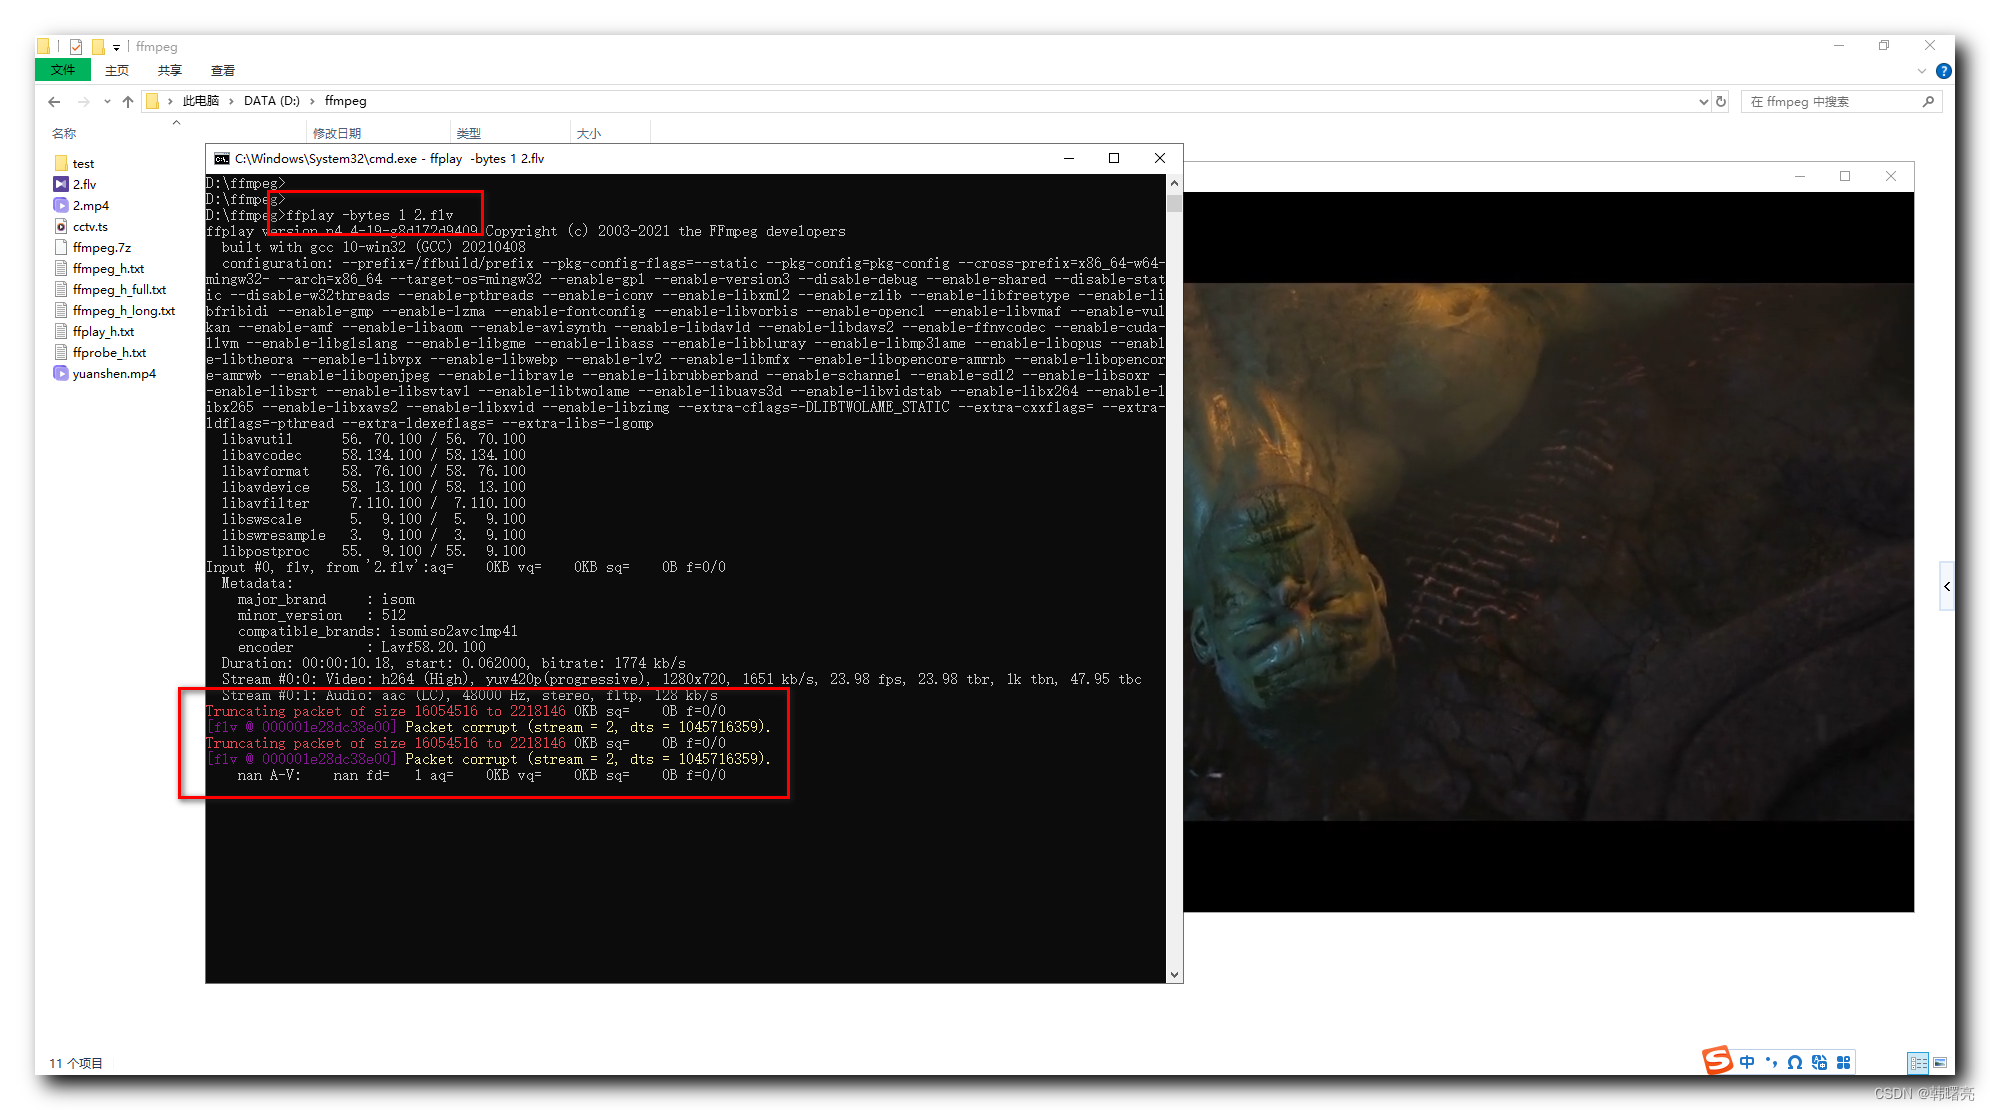
Task: Open the 文件 menu tab
Action: pyautogui.click(x=62, y=70)
